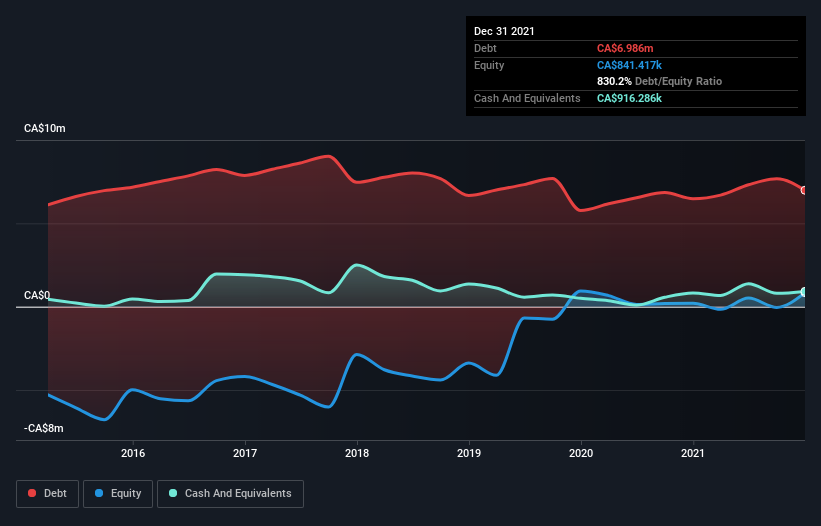Click Cash And Equivalents label in tooltip

527,98
